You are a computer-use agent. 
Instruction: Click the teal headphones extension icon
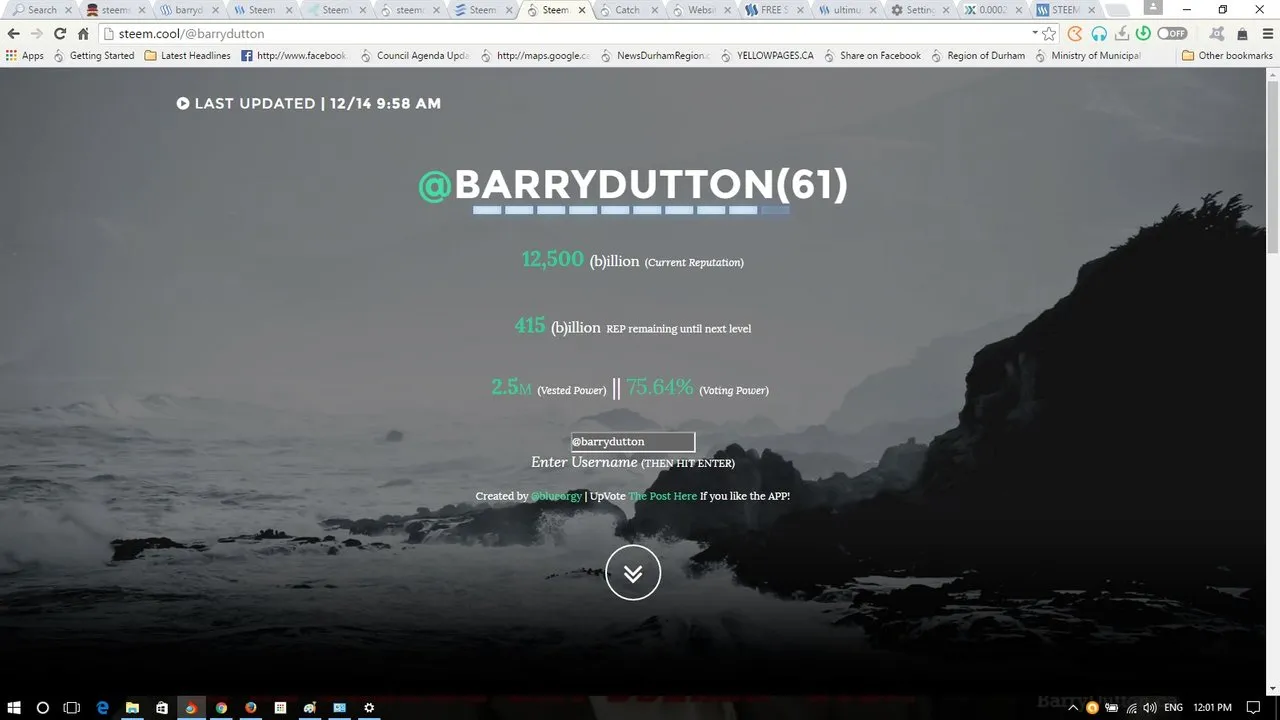pyautogui.click(x=1099, y=33)
